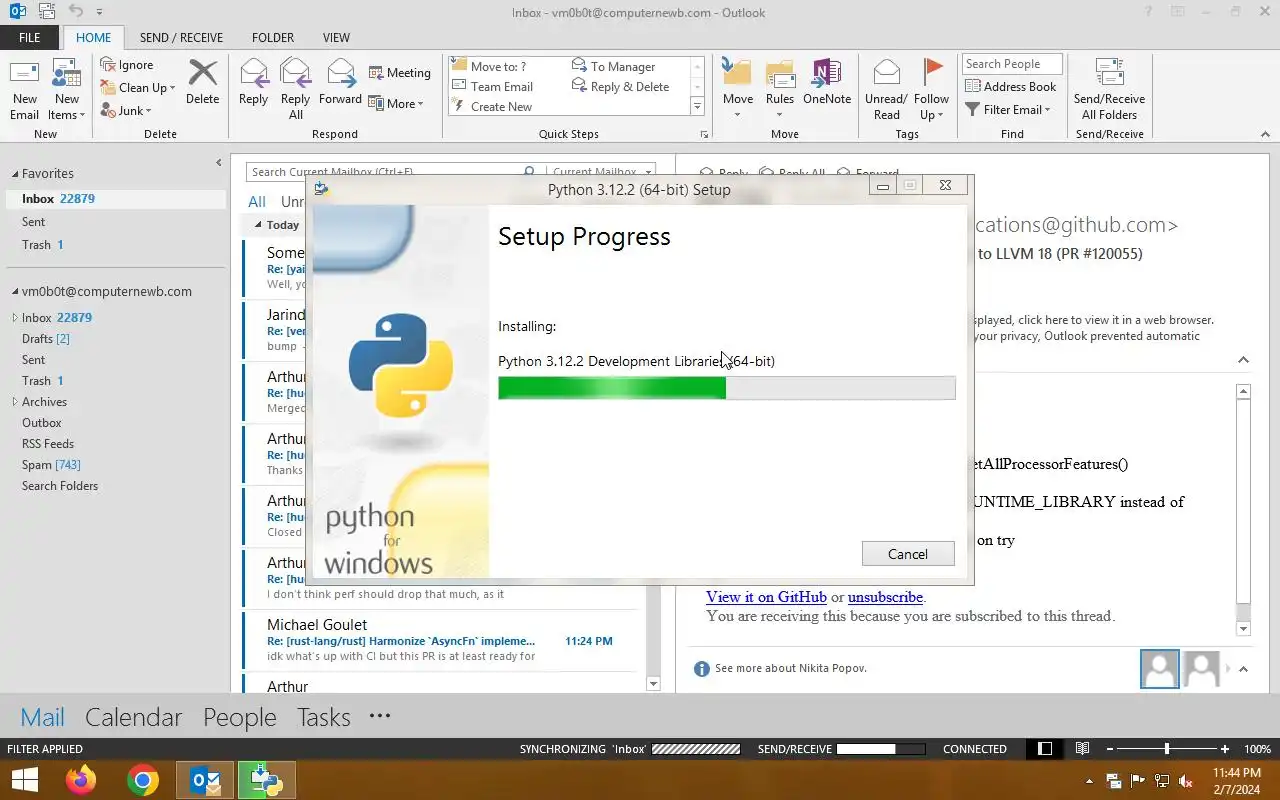Click the OneNote icon in ribbon
The image size is (1280, 800).
(827, 73)
